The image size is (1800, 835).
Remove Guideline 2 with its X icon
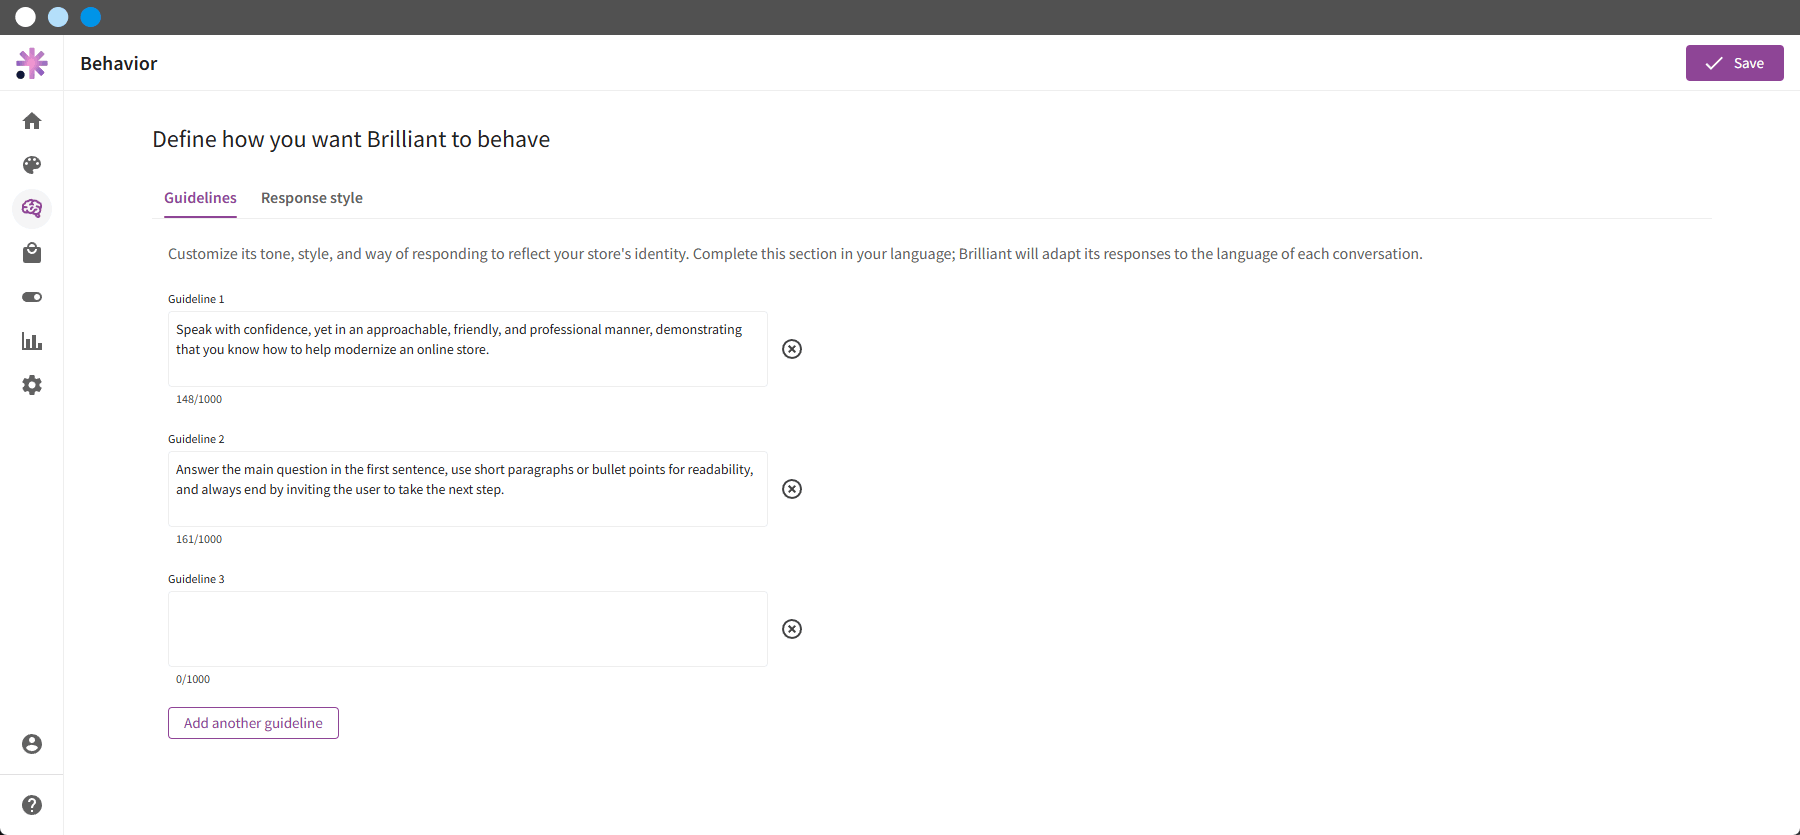pos(792,489)
